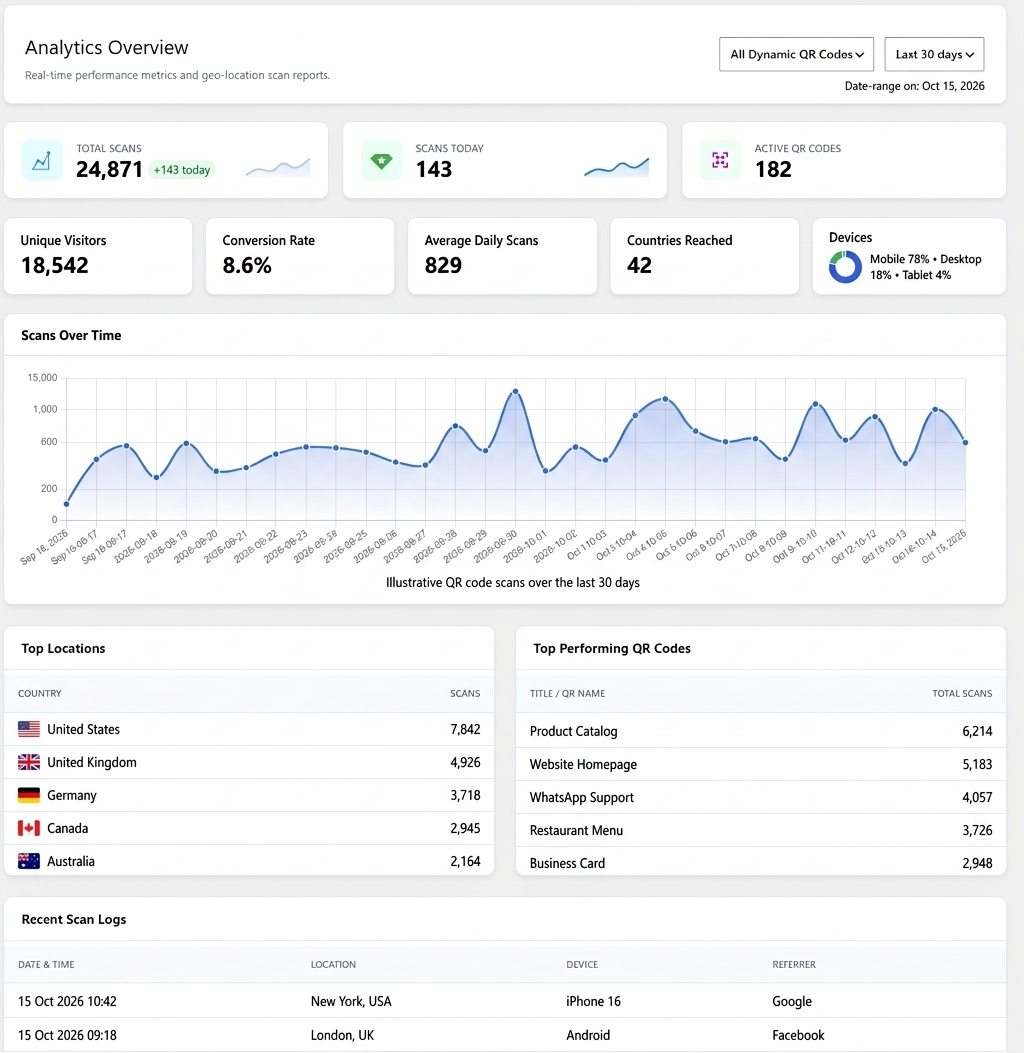The height and width of the screenshot is (1053, 1024).
Task: Click the Total Scans chart icon
Action: click(42, 161)
